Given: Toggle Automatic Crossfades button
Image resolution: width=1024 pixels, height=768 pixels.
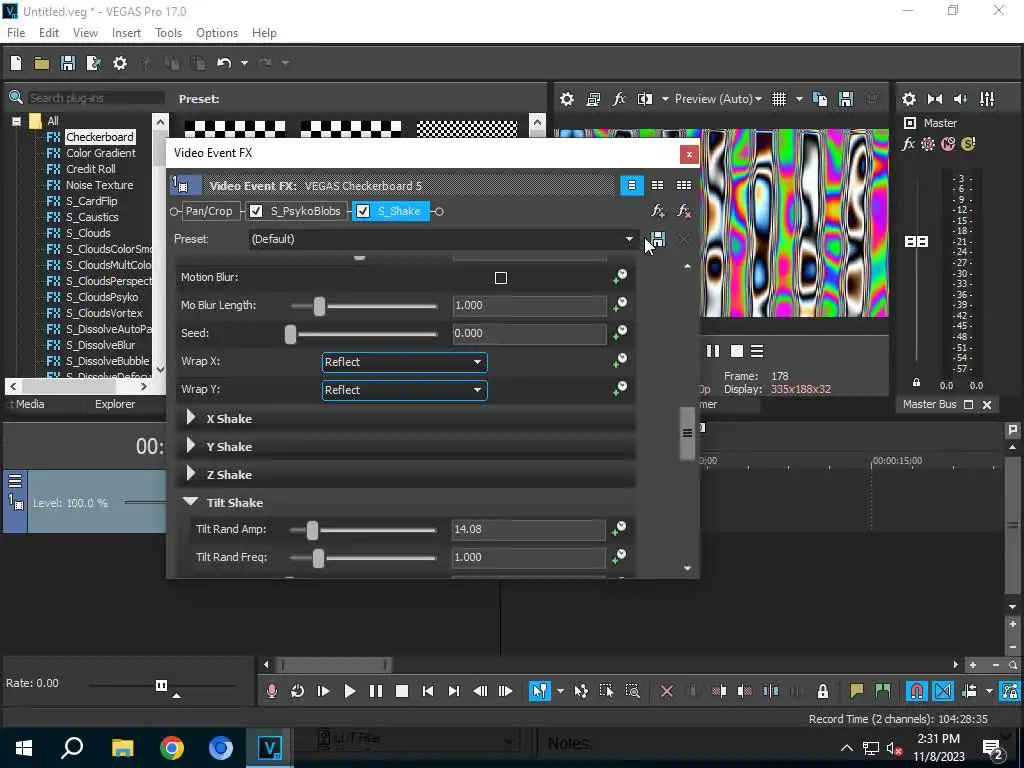Looking at the screenshot, I should (x=943, y=691).
